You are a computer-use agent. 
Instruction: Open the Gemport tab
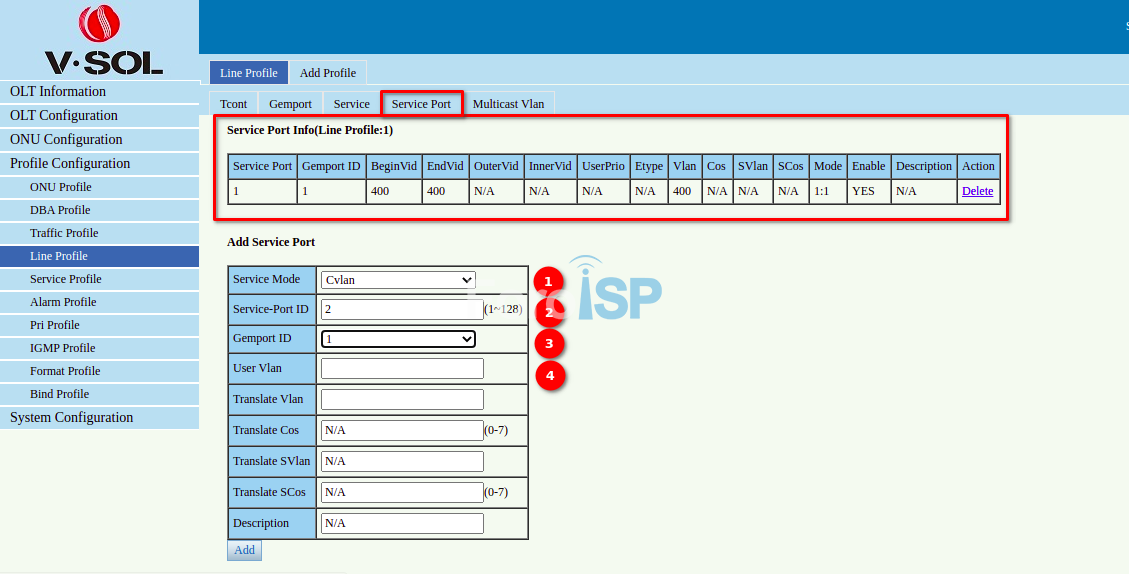(x=290, y=104)
